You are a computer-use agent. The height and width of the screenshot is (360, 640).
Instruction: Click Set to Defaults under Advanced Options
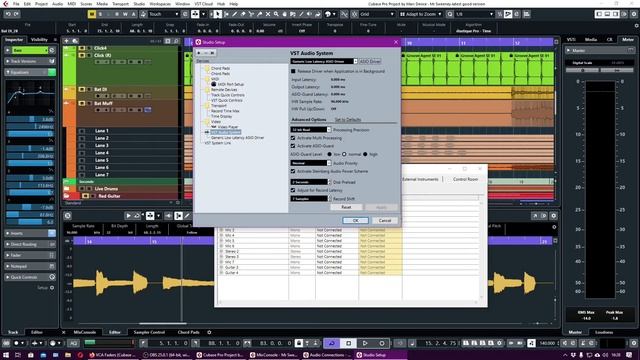click(348, 120)
